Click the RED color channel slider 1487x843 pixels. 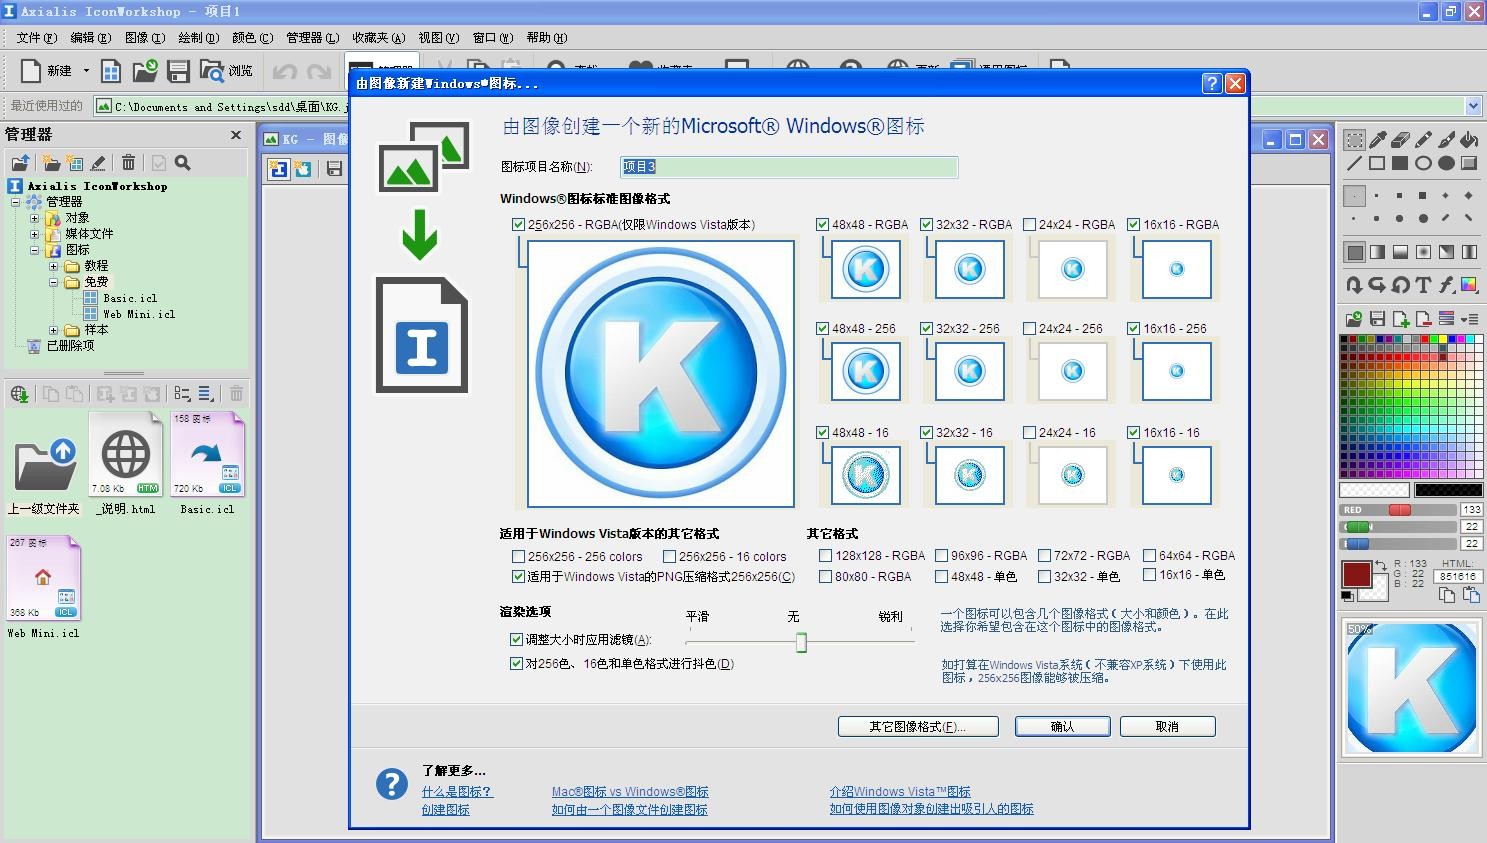pyautogui.click(x=1398, y=510)
